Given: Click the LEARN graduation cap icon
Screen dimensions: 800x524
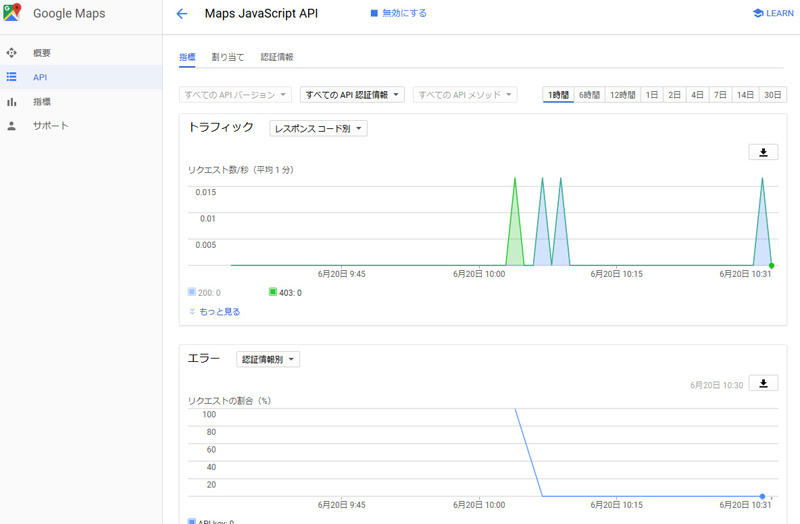Looking at the screenshot, I should point(758,14).
